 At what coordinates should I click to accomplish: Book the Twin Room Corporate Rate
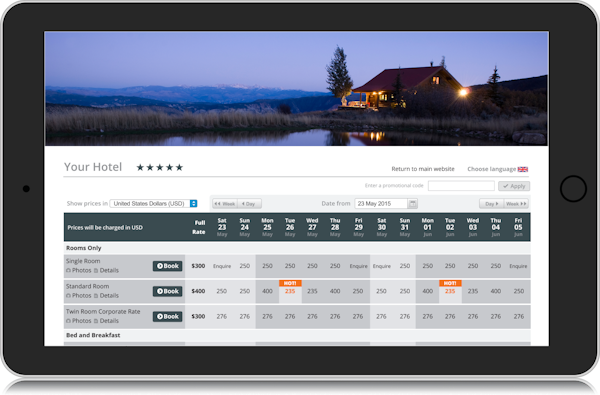click(x=168, y=317)
